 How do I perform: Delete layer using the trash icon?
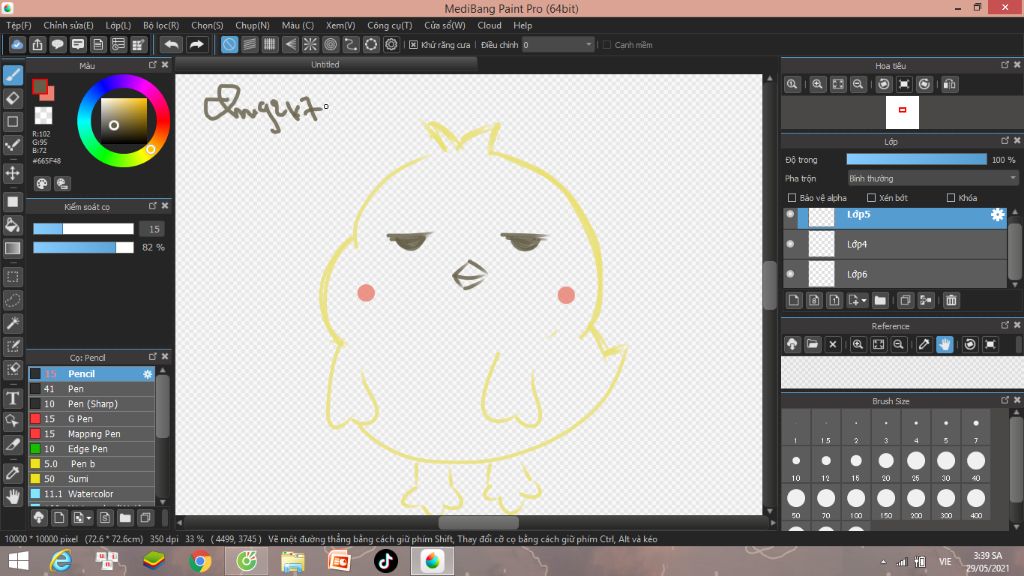point(951,300)
